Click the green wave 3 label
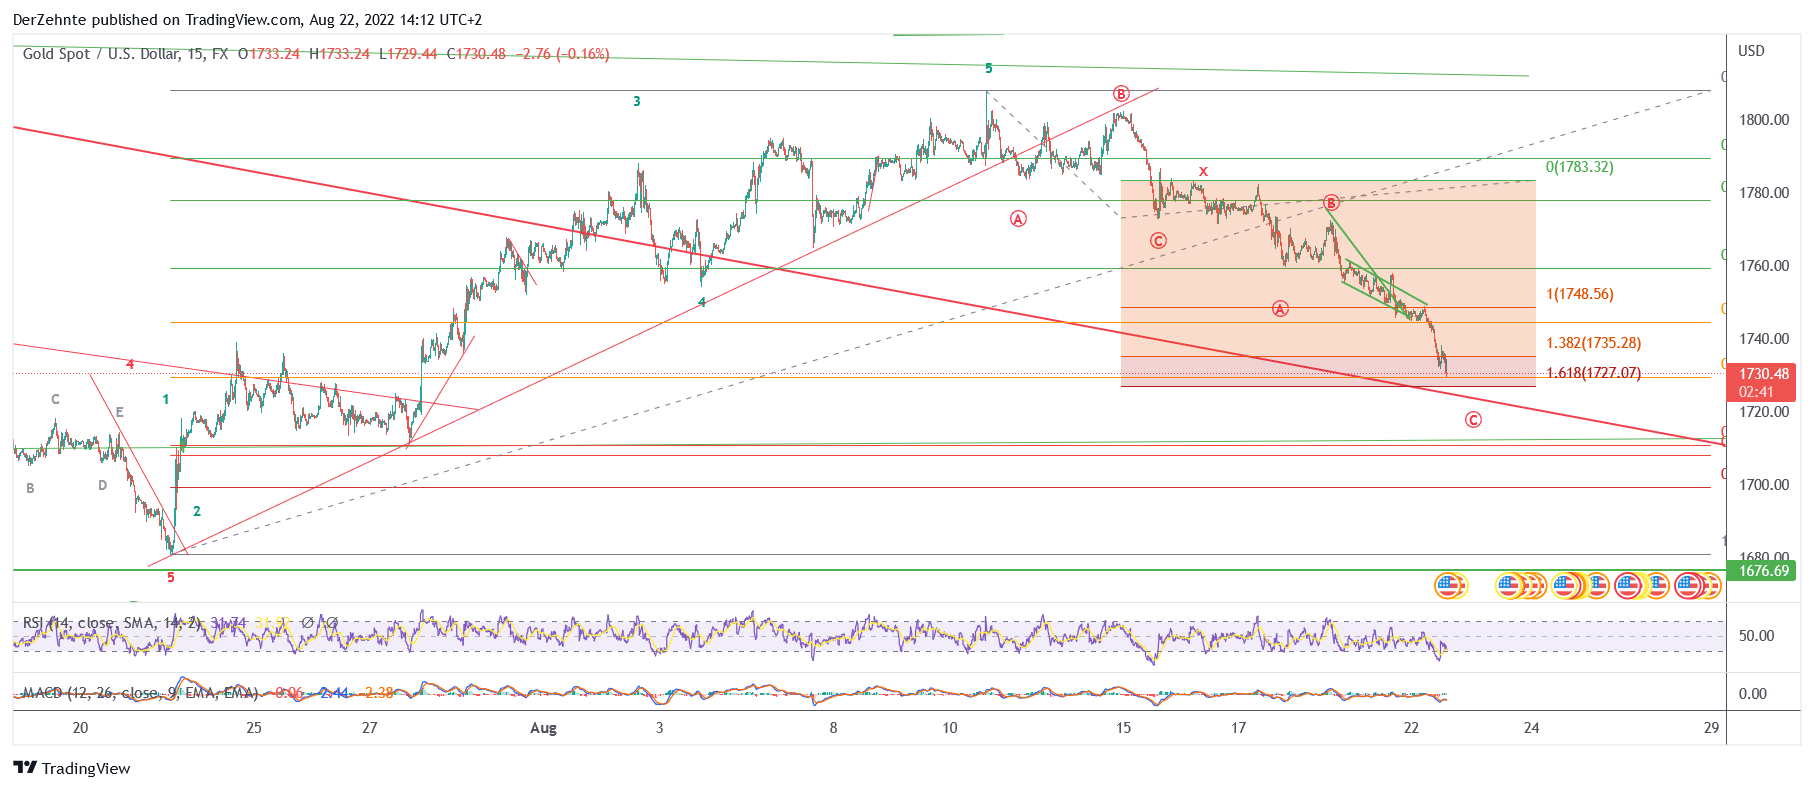Screen dimensions: 1814x789 click(636, 101)
